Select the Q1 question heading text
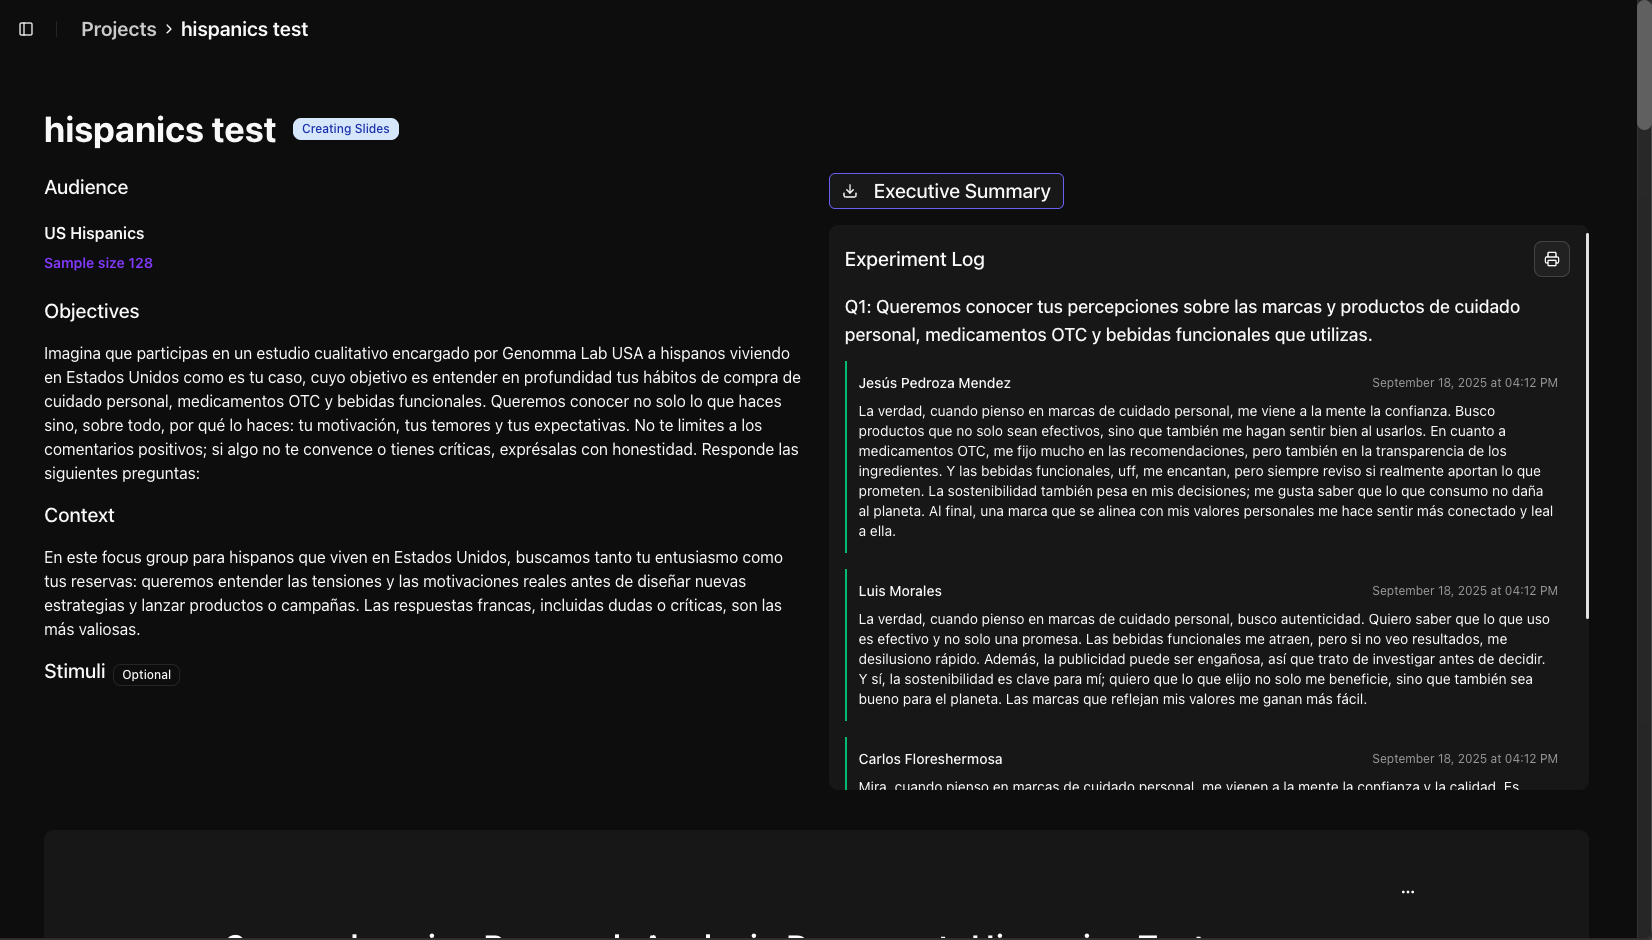The width and height of the screenshot is (1652, 940). [1180, 320]
